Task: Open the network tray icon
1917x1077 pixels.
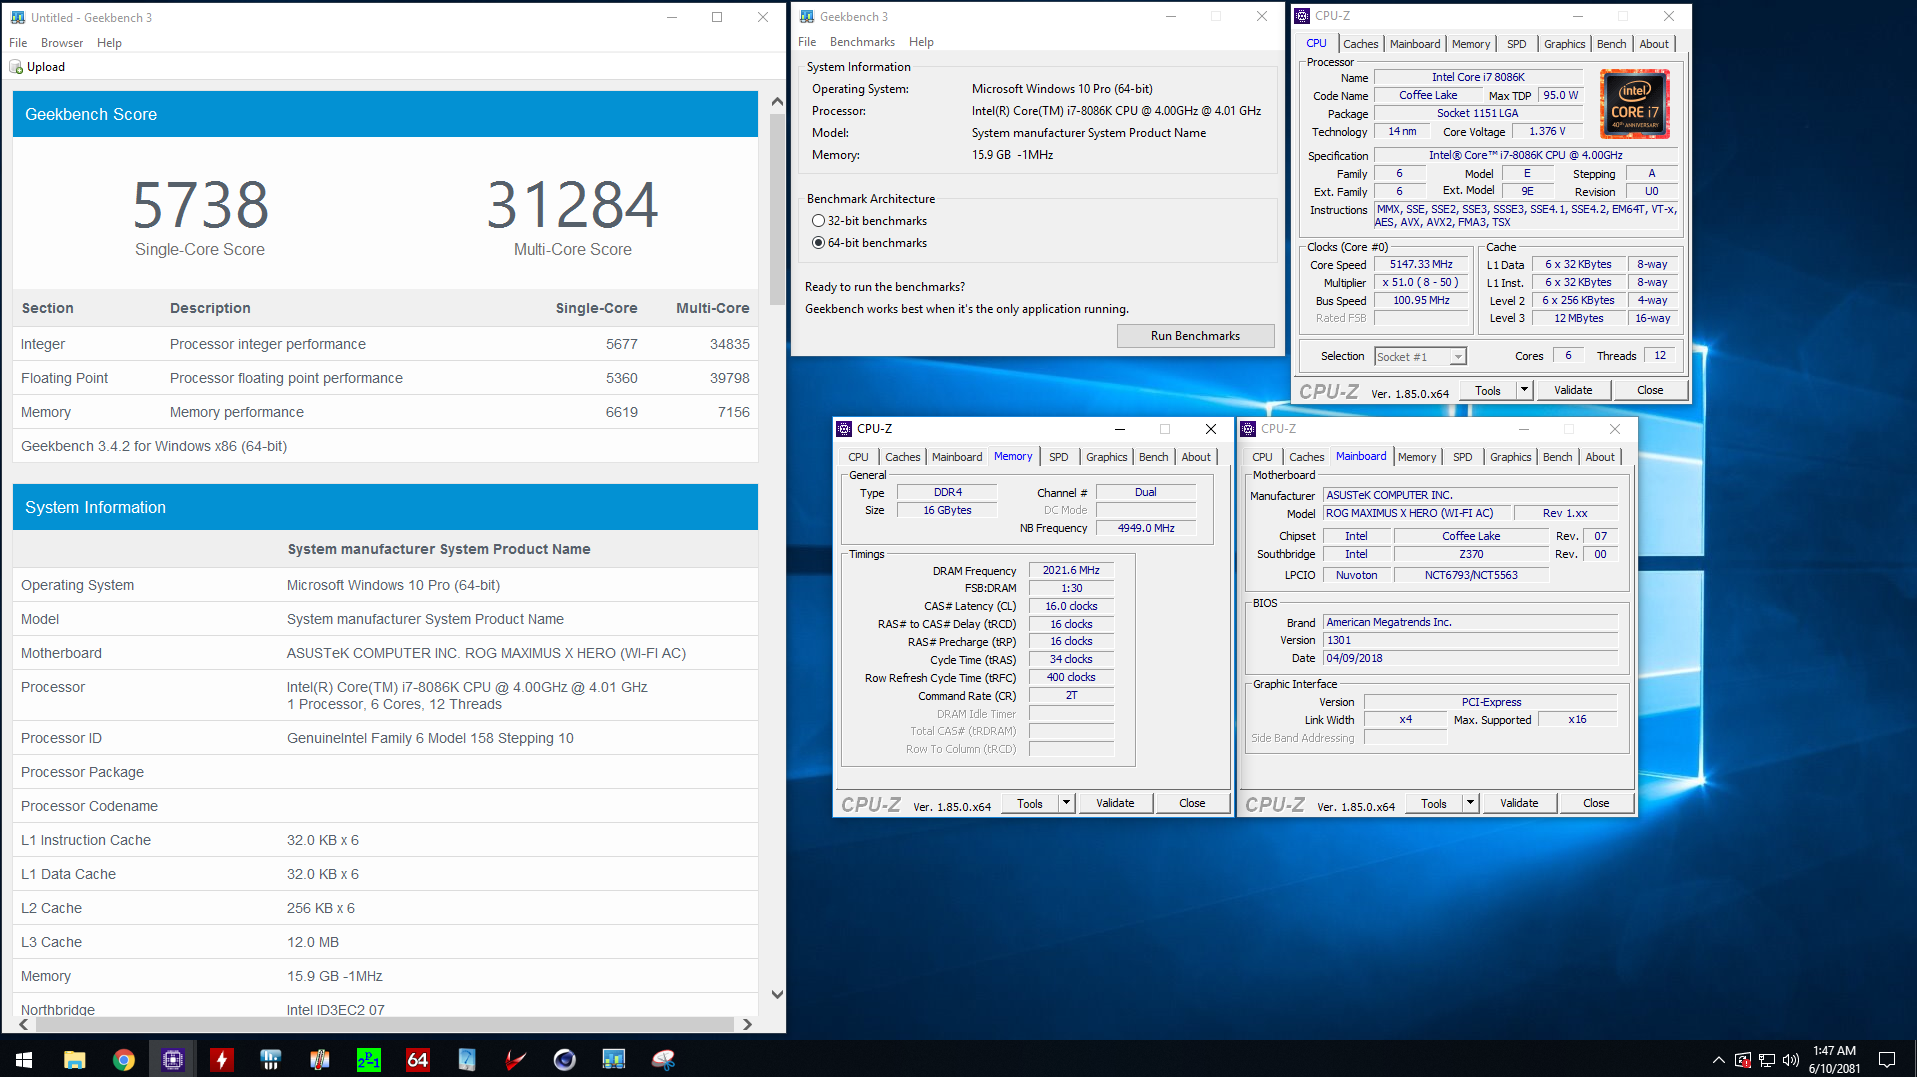Action: point(1767,1060)
